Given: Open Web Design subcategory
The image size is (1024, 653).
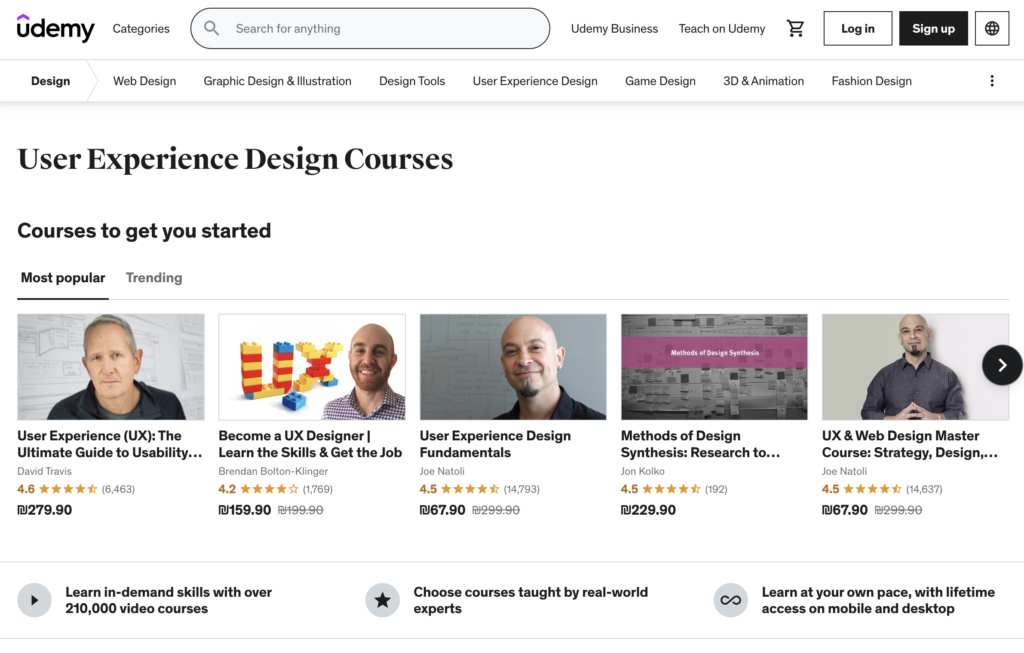Looking at the screenshot, I should (144, 81).
